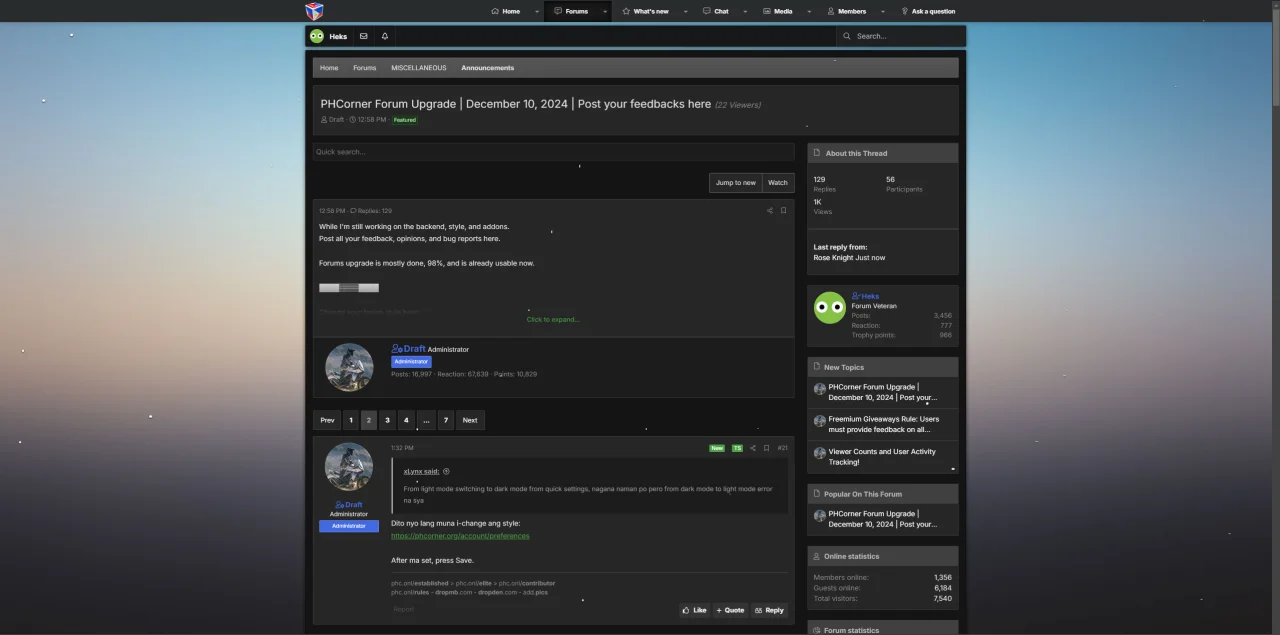Open the Forums navigation tab
The image size is (1280, 635).
click(571, 12)
